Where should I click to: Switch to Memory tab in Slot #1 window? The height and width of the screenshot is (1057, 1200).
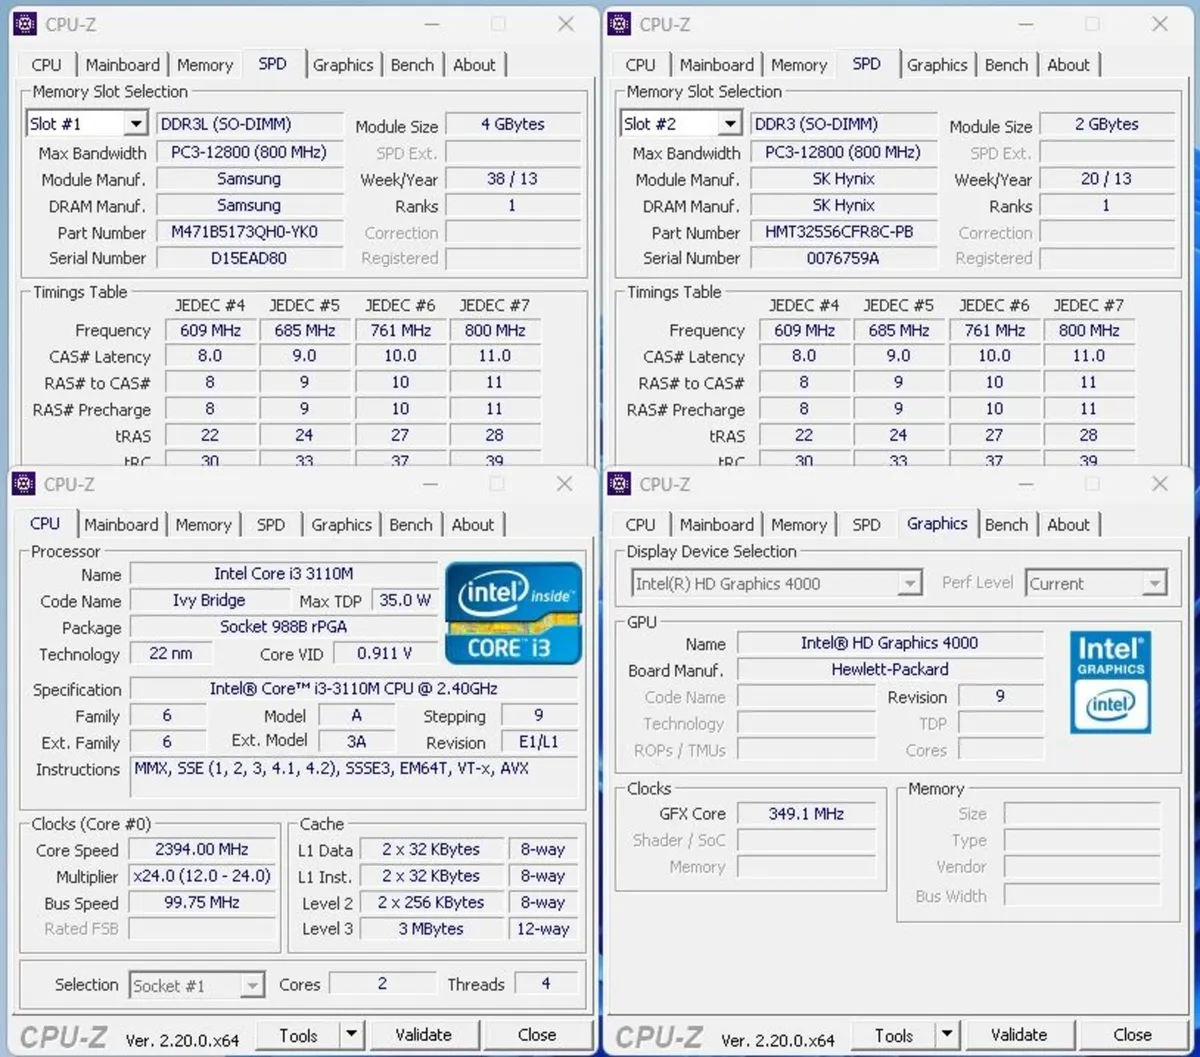click(x=205, y=65)
